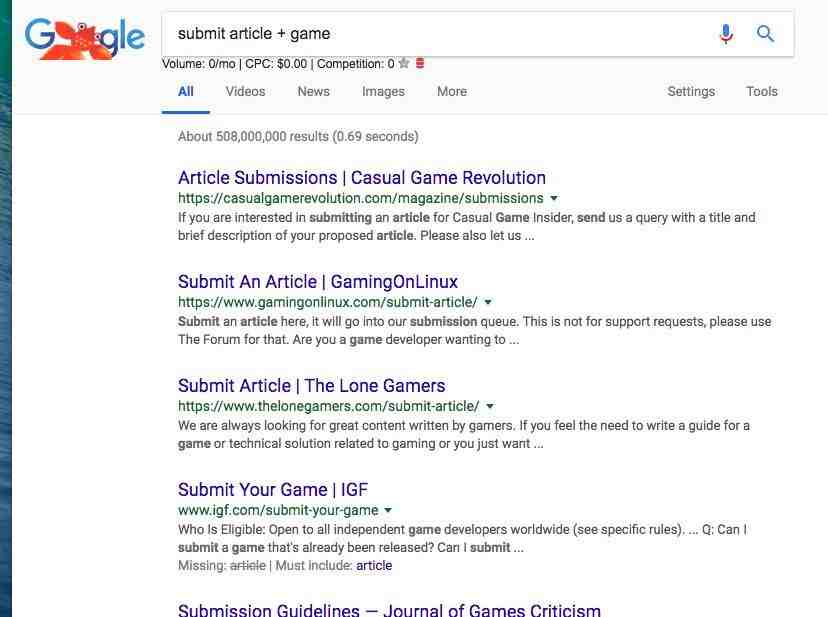
Task: Open the More menu
Action: click(451, 91)
